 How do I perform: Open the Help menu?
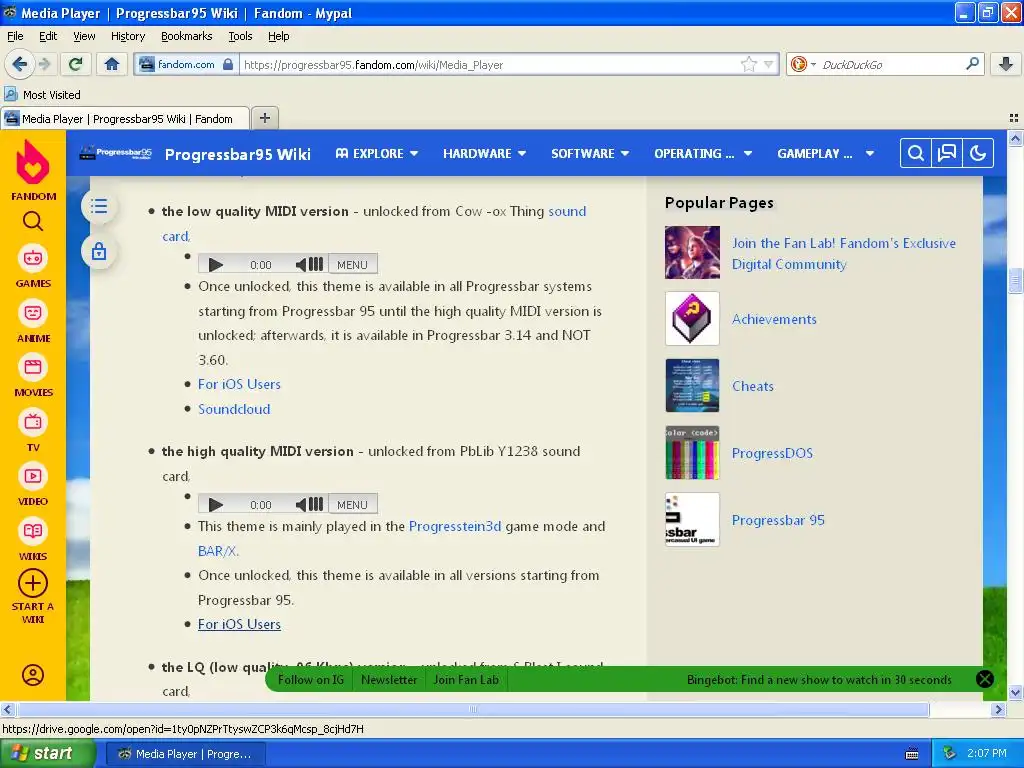[x=278, y=36]
